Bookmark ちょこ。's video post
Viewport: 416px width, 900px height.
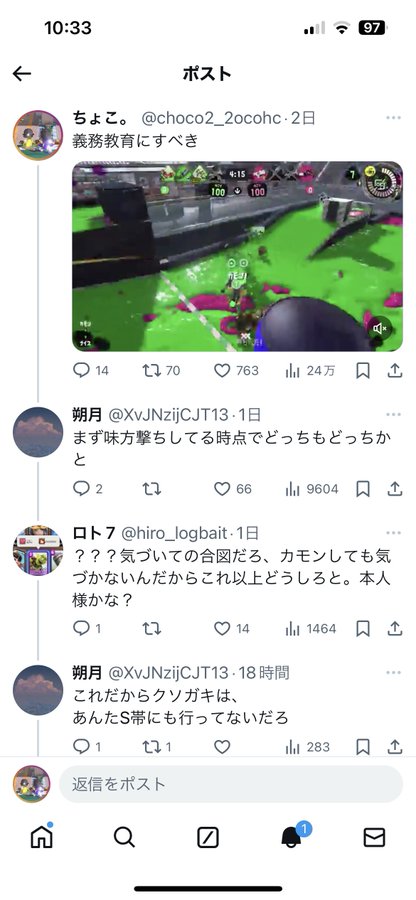pyautogui.click(x=363, y=371)
